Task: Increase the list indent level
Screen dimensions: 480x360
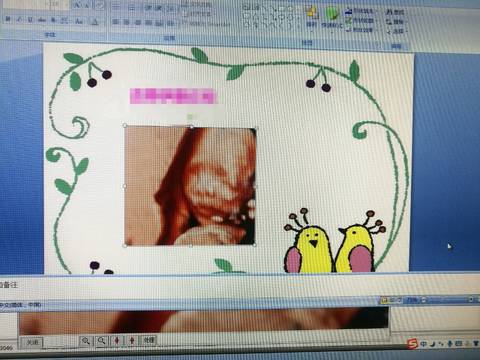Action: click(x=158, y=7)
